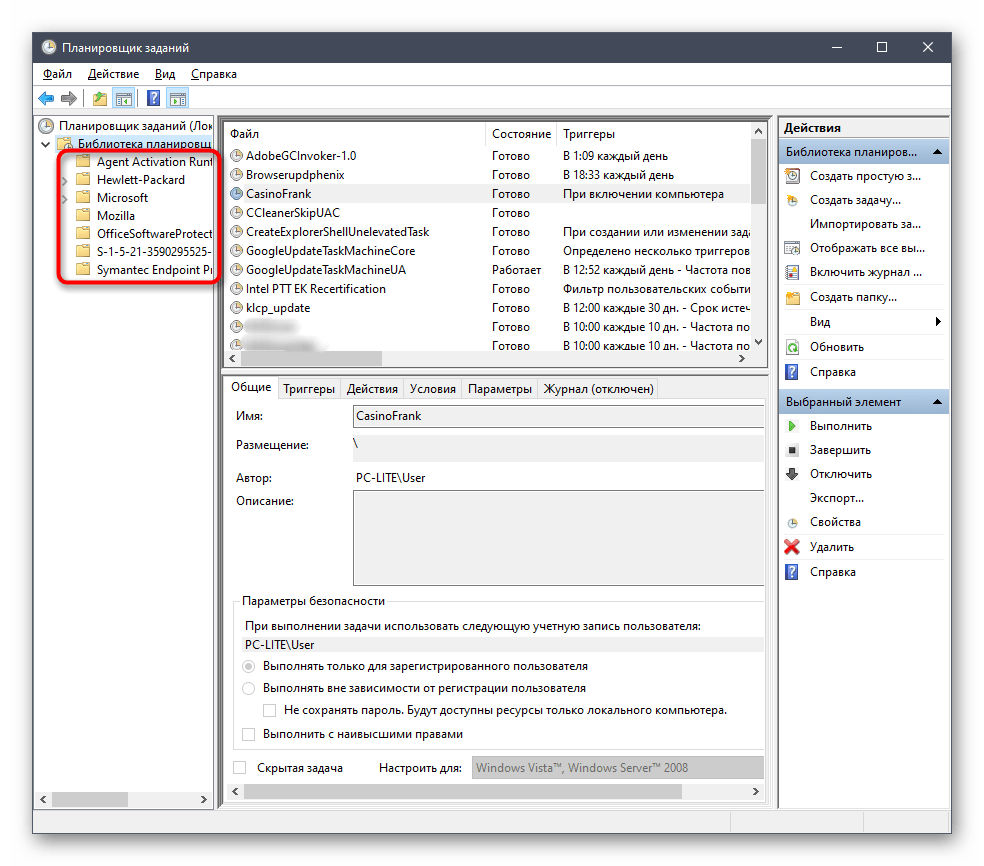Click the Создать простую задачу icon
984x866 pixels.
click(x=793, y=176)
